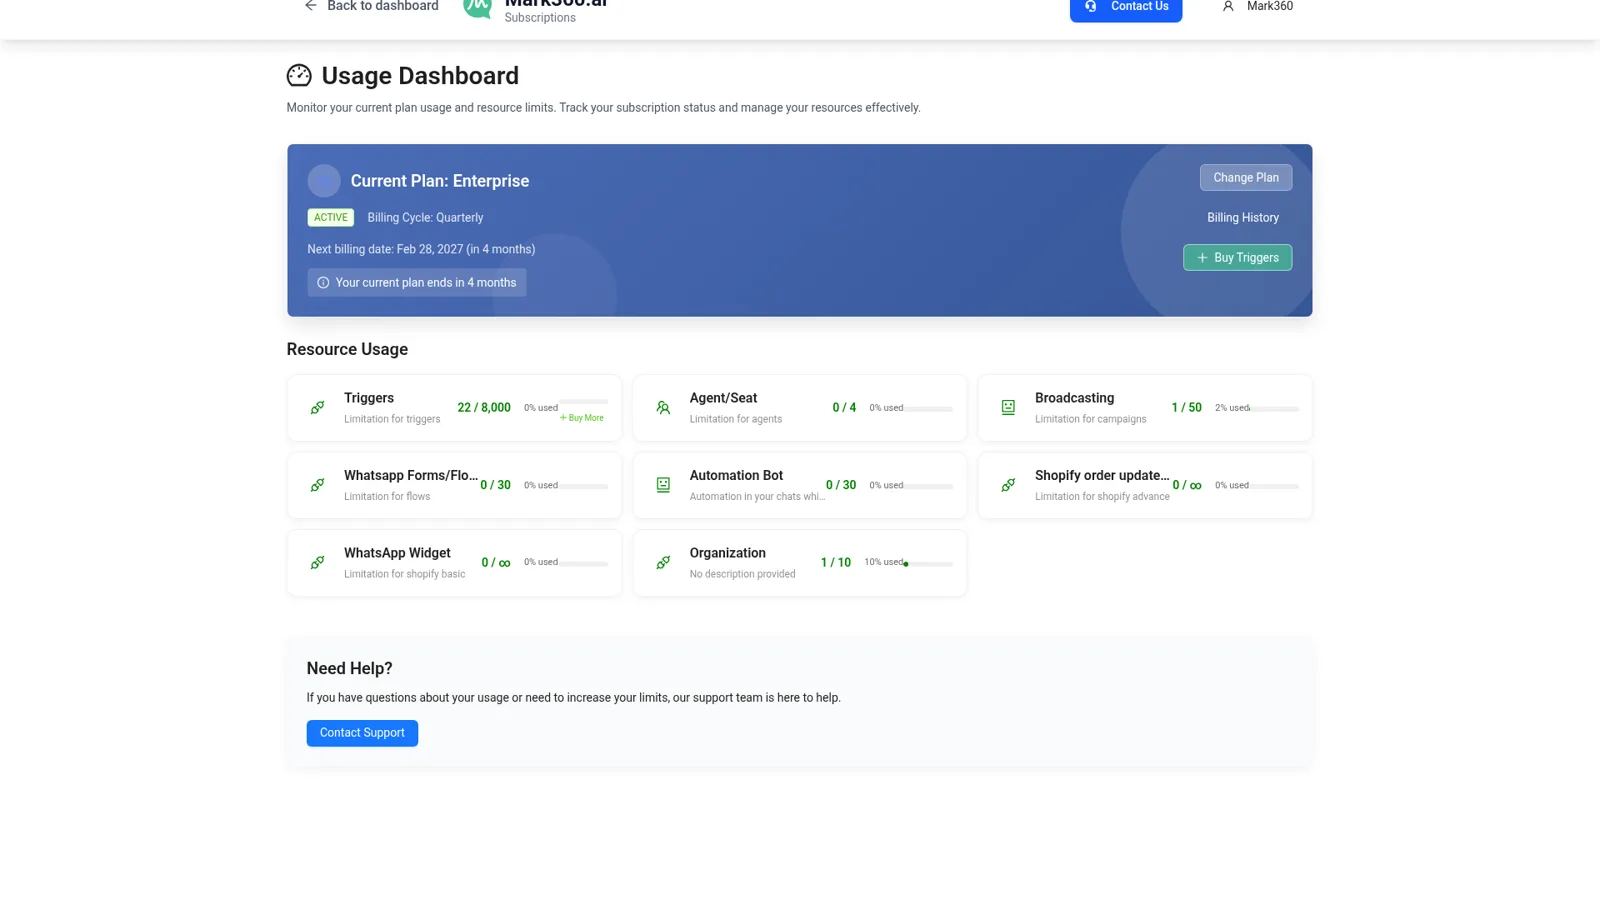Image resolution: width=1600 pixels, height=900 pixels.
Task: Click the Contact Support button
Action: (362, 733)
